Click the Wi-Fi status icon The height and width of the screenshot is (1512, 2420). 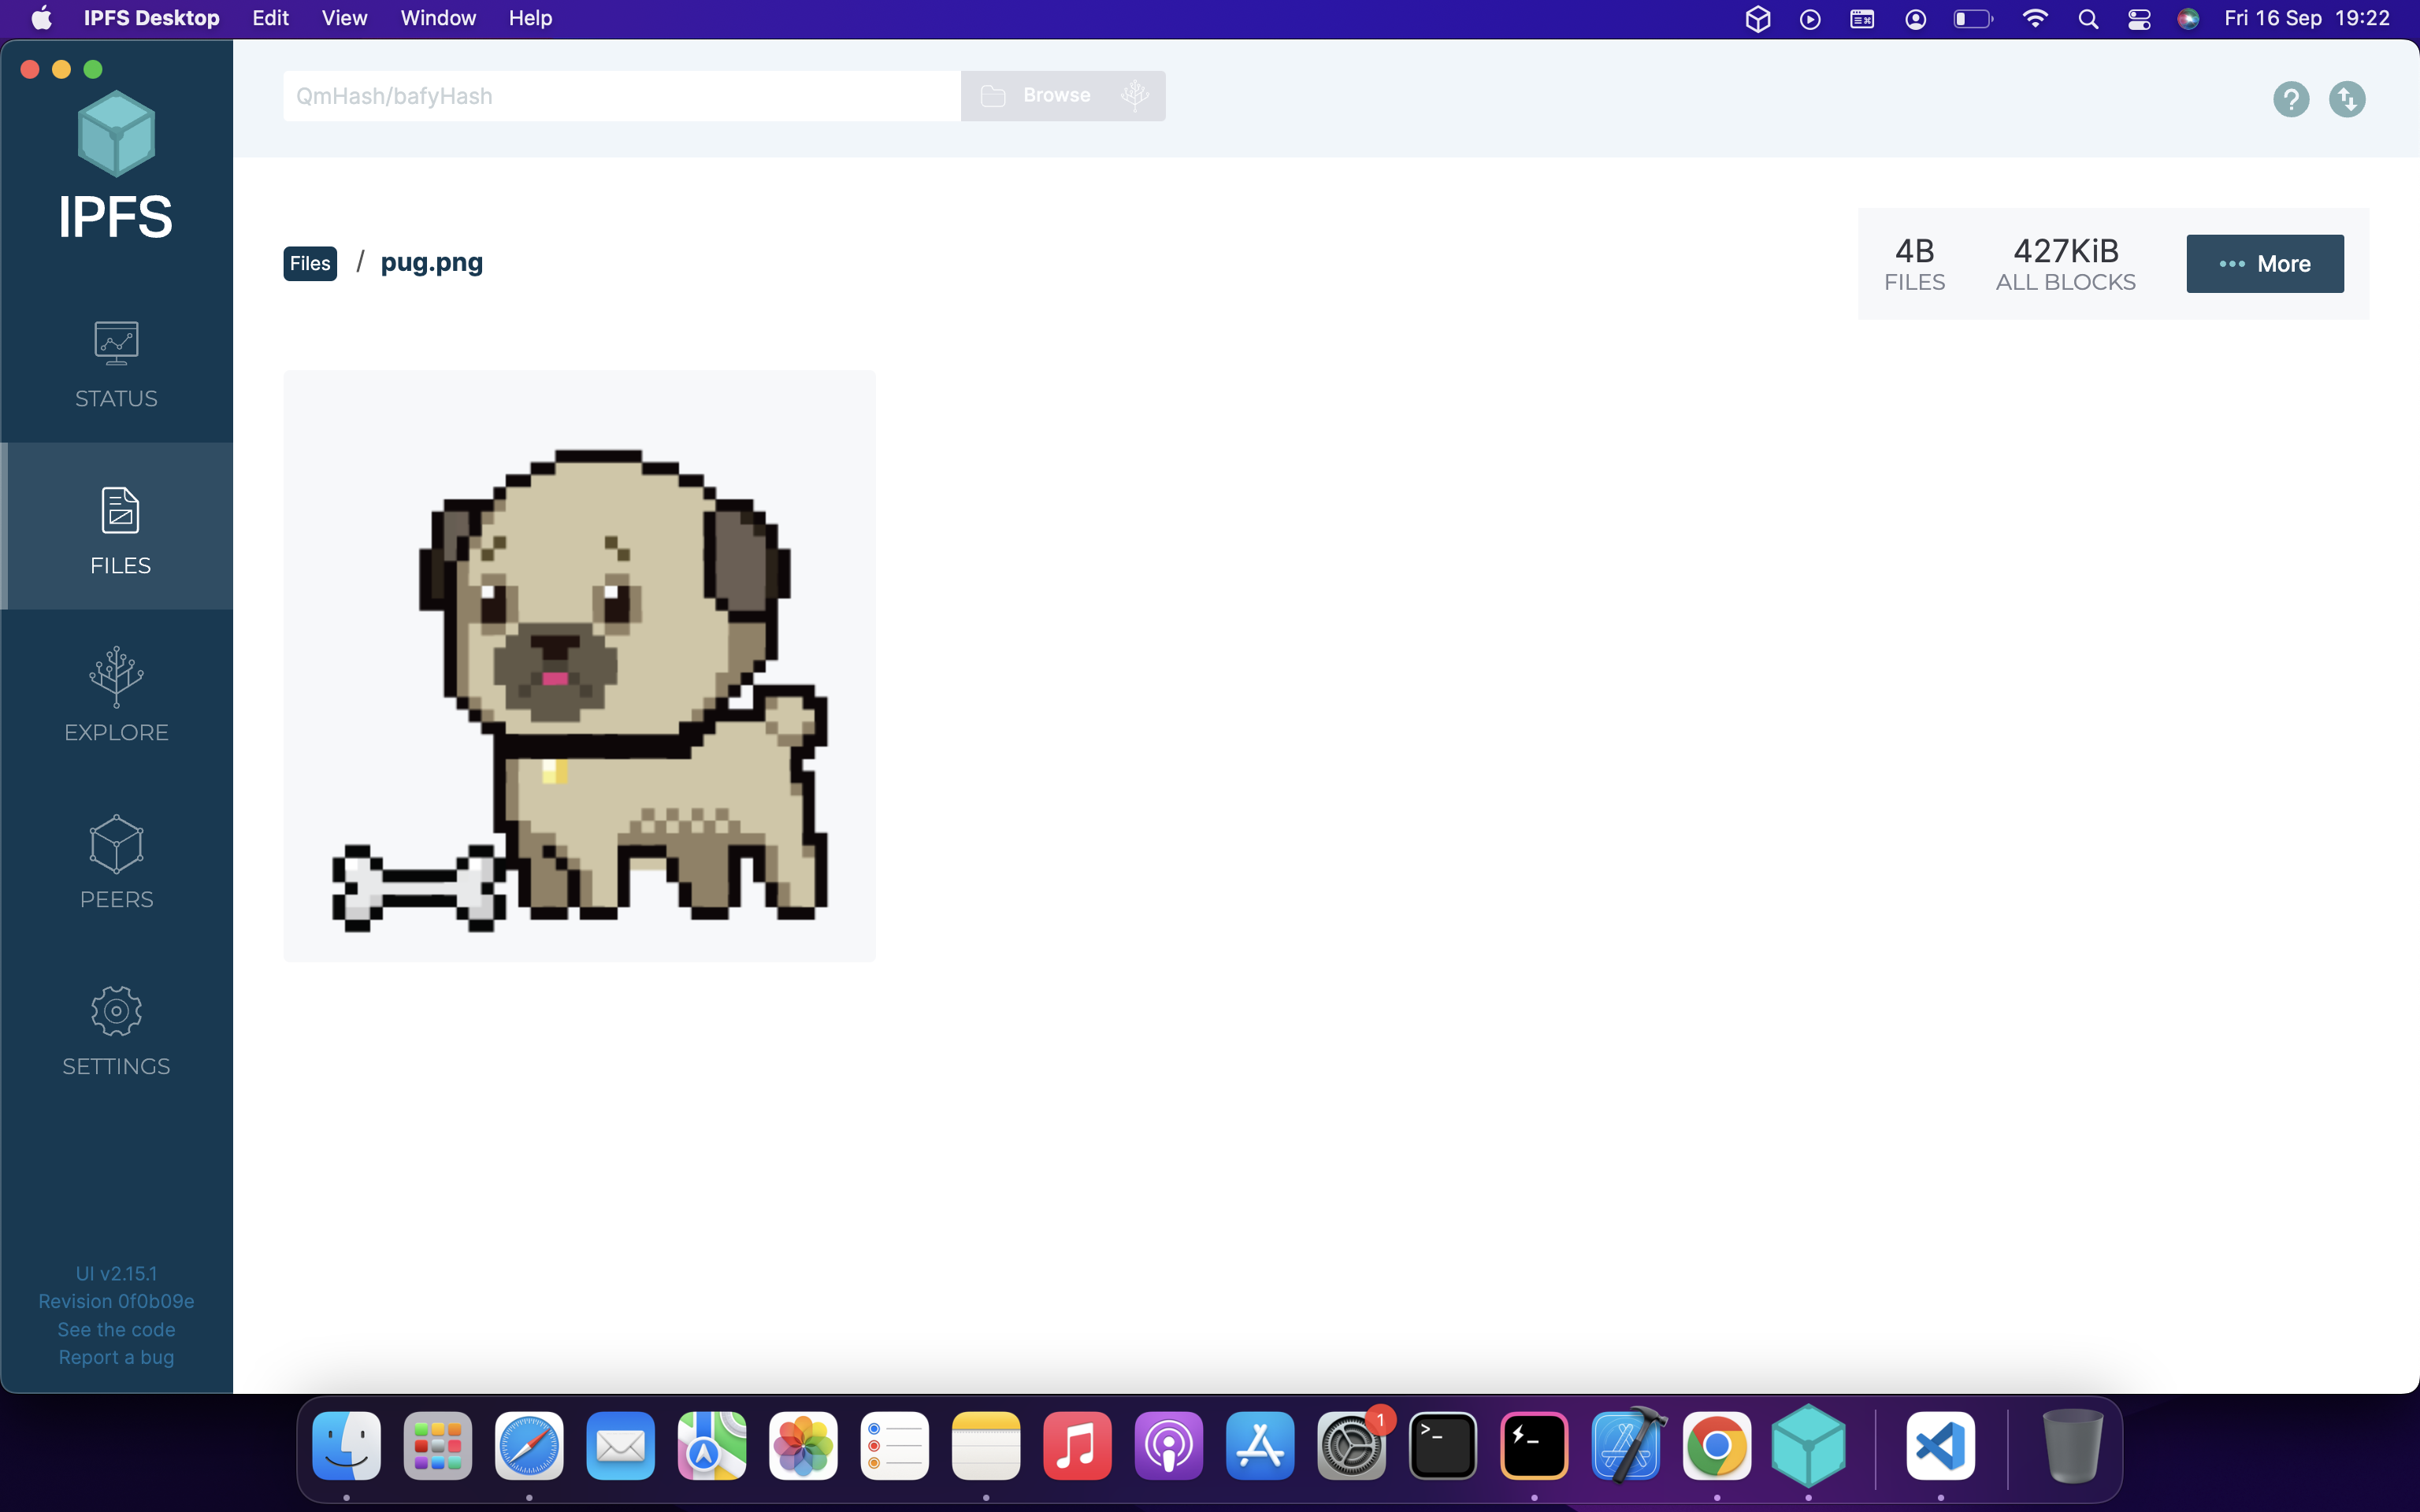click(x=2035, y=19)
